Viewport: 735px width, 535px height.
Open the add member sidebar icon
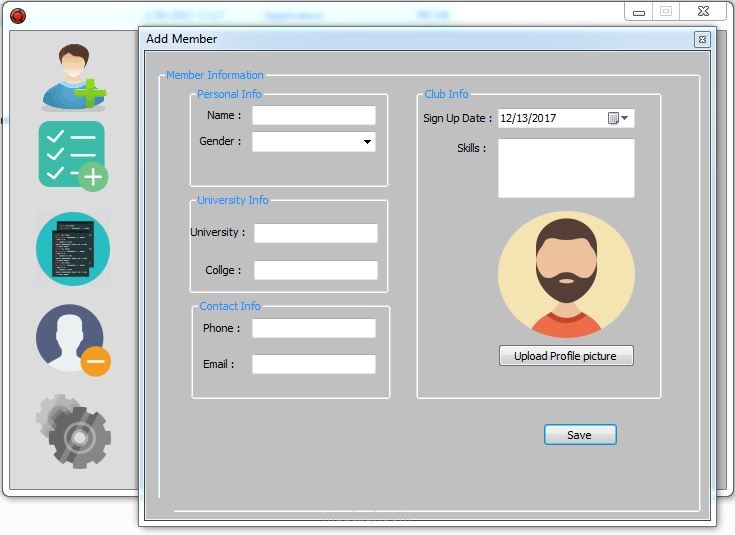pyautogui.click(x=74, y=77)
